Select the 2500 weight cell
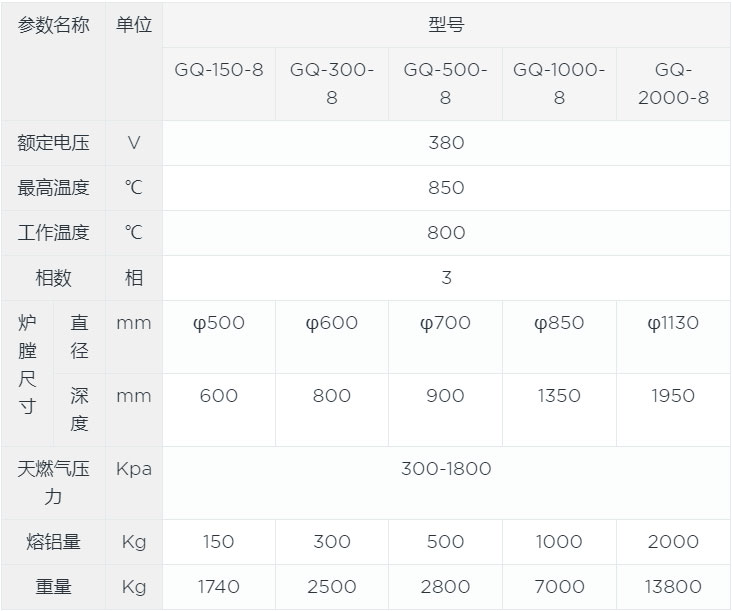 (332, 587)
